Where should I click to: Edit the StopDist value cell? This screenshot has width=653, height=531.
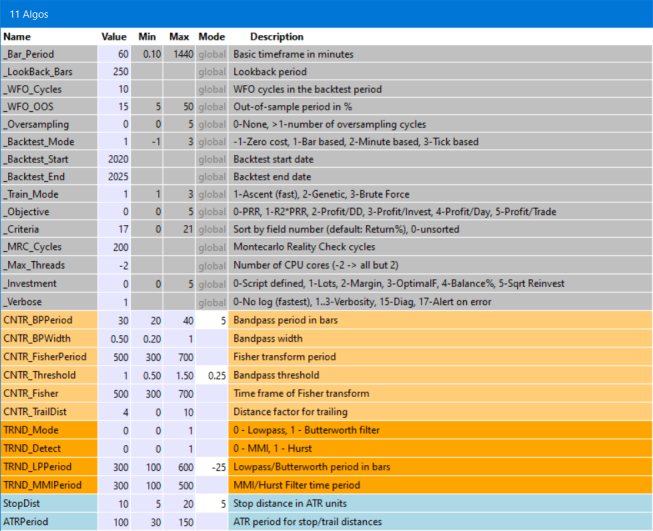pyautogui.click(x=114, y=503)
